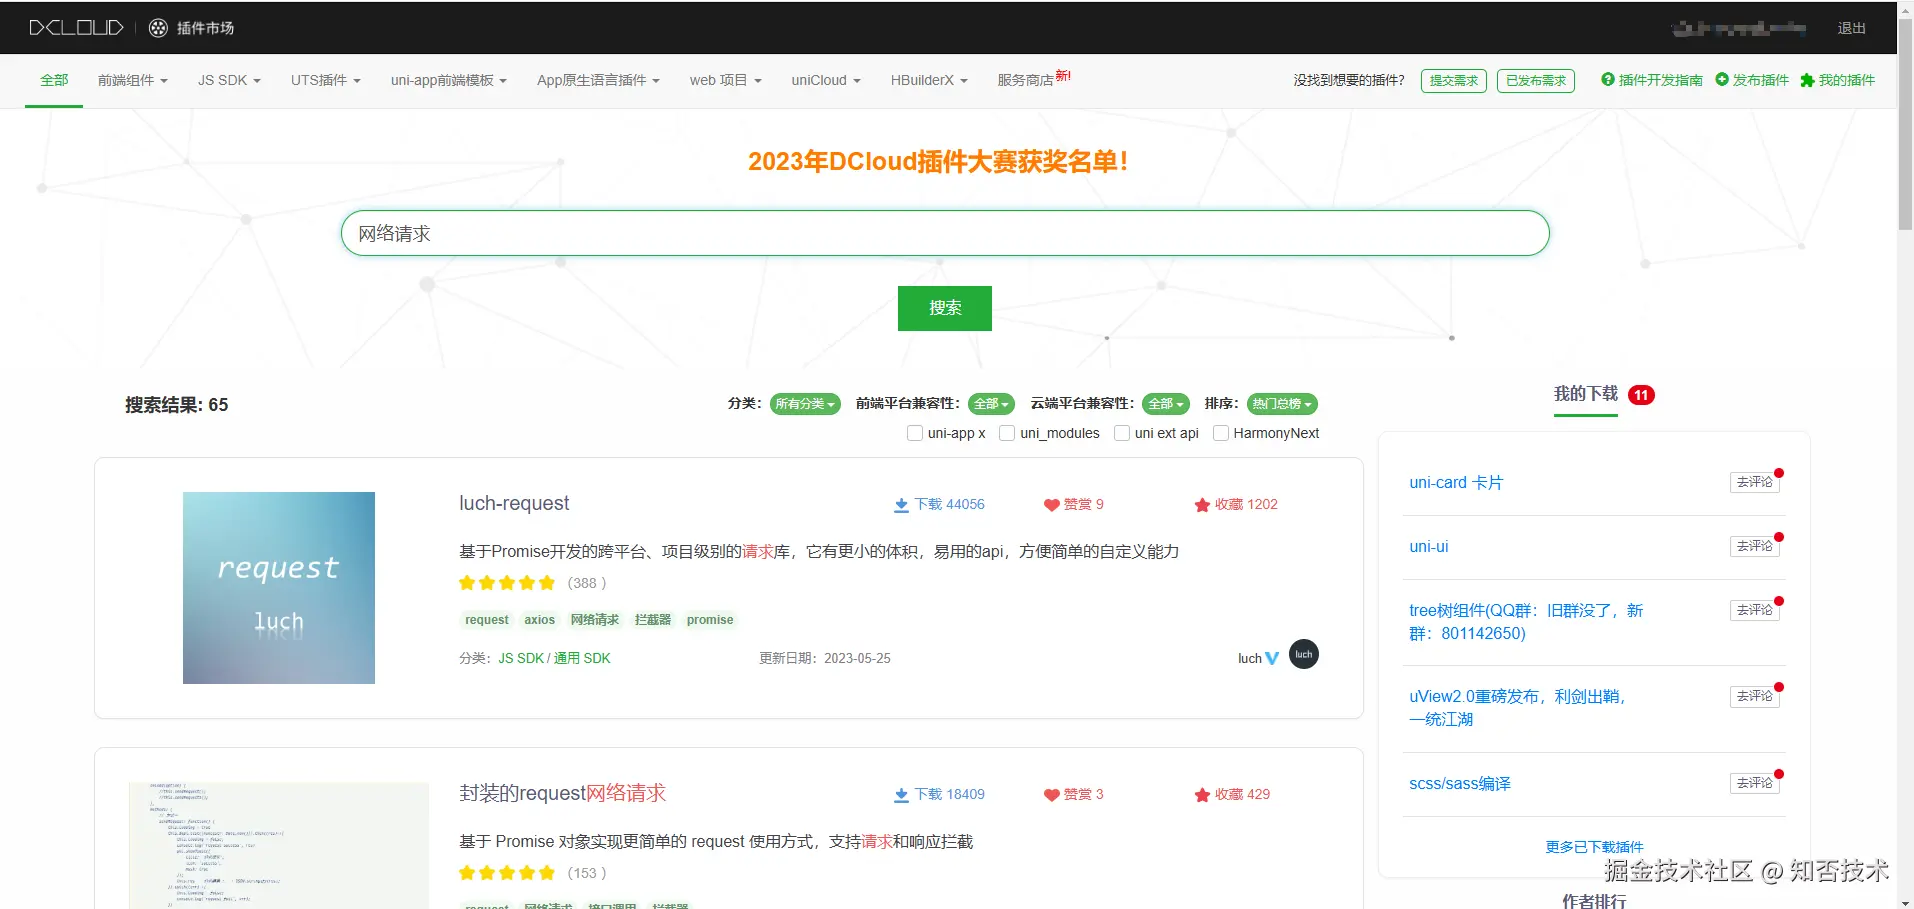The width and height of the screenshot is (1914, 909).
Task: Click the DCloud logo in the header
Action: pos(76,28)
